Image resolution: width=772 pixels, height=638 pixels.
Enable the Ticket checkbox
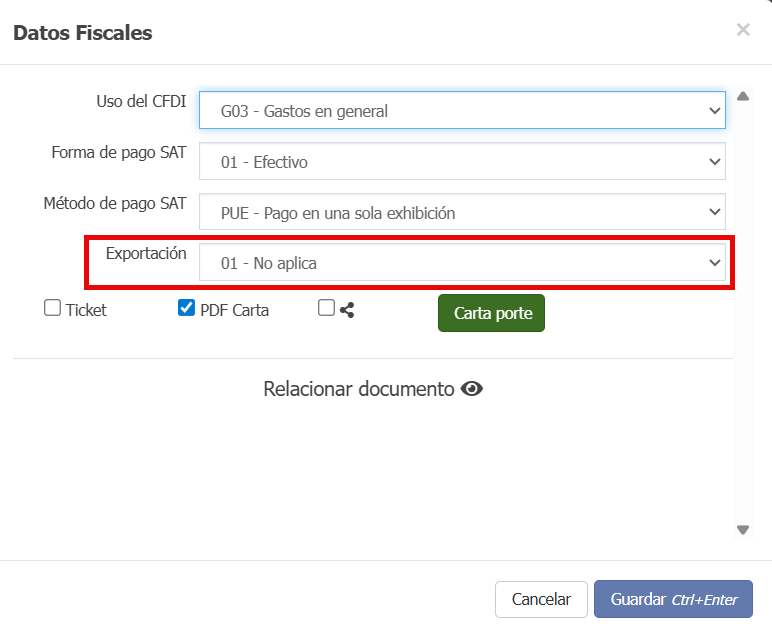click(53, 309)
